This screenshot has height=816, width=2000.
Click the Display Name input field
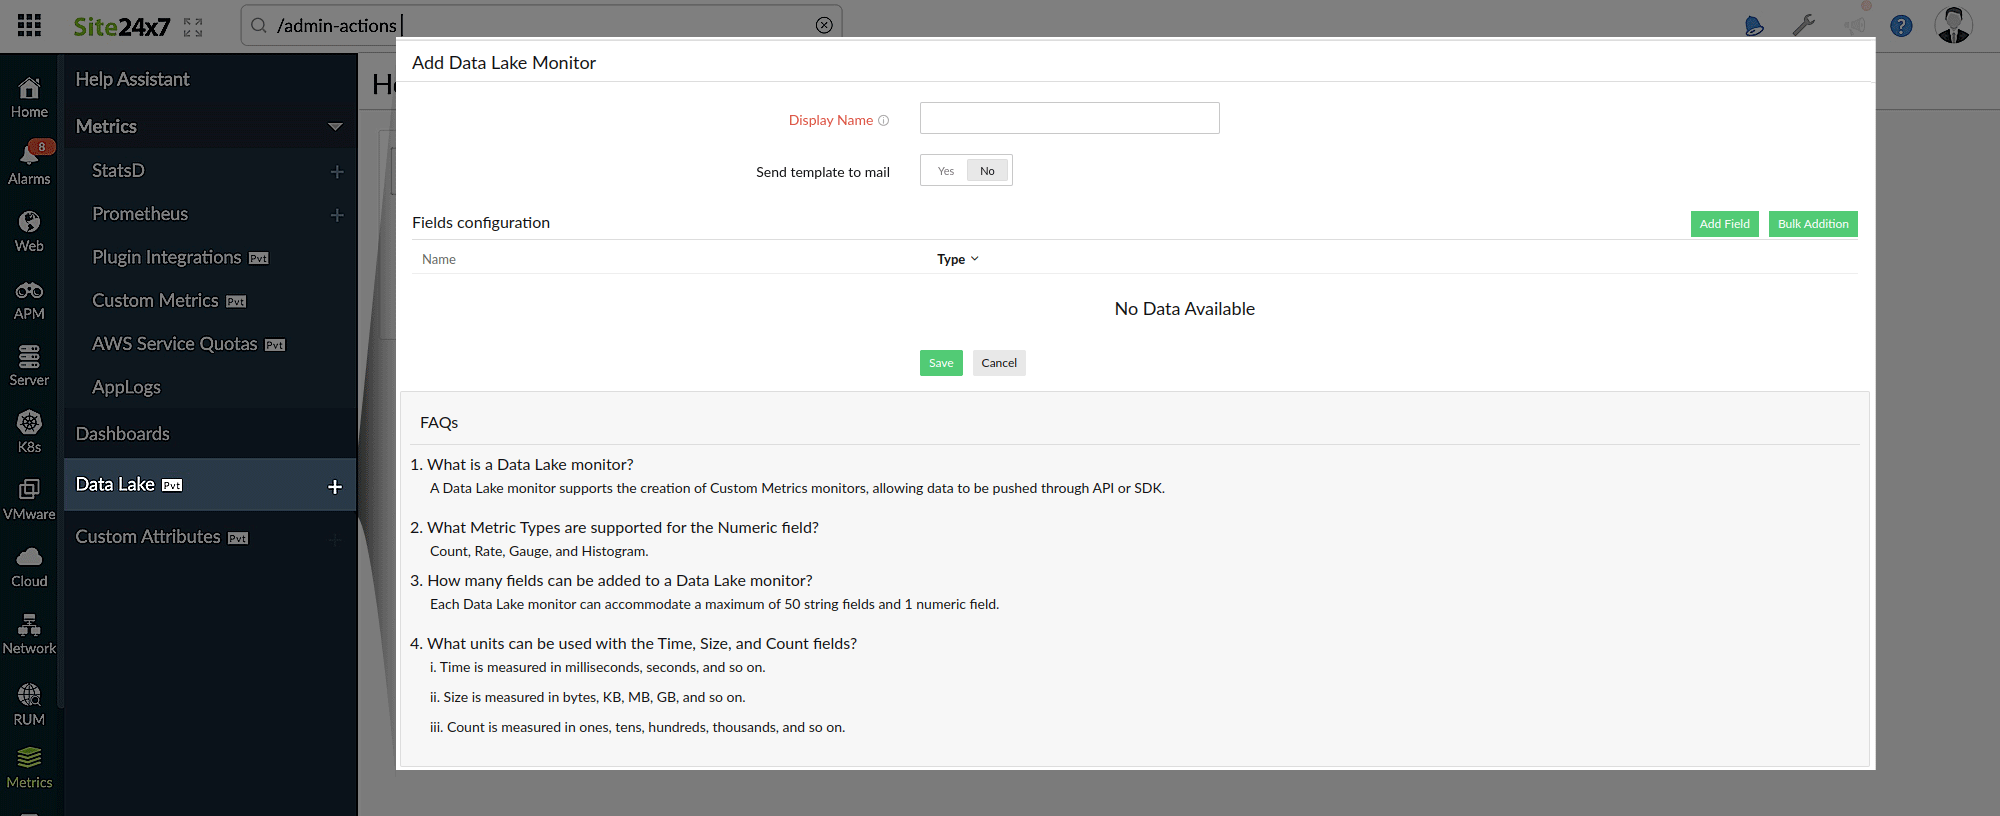[x=1069, y=118]
